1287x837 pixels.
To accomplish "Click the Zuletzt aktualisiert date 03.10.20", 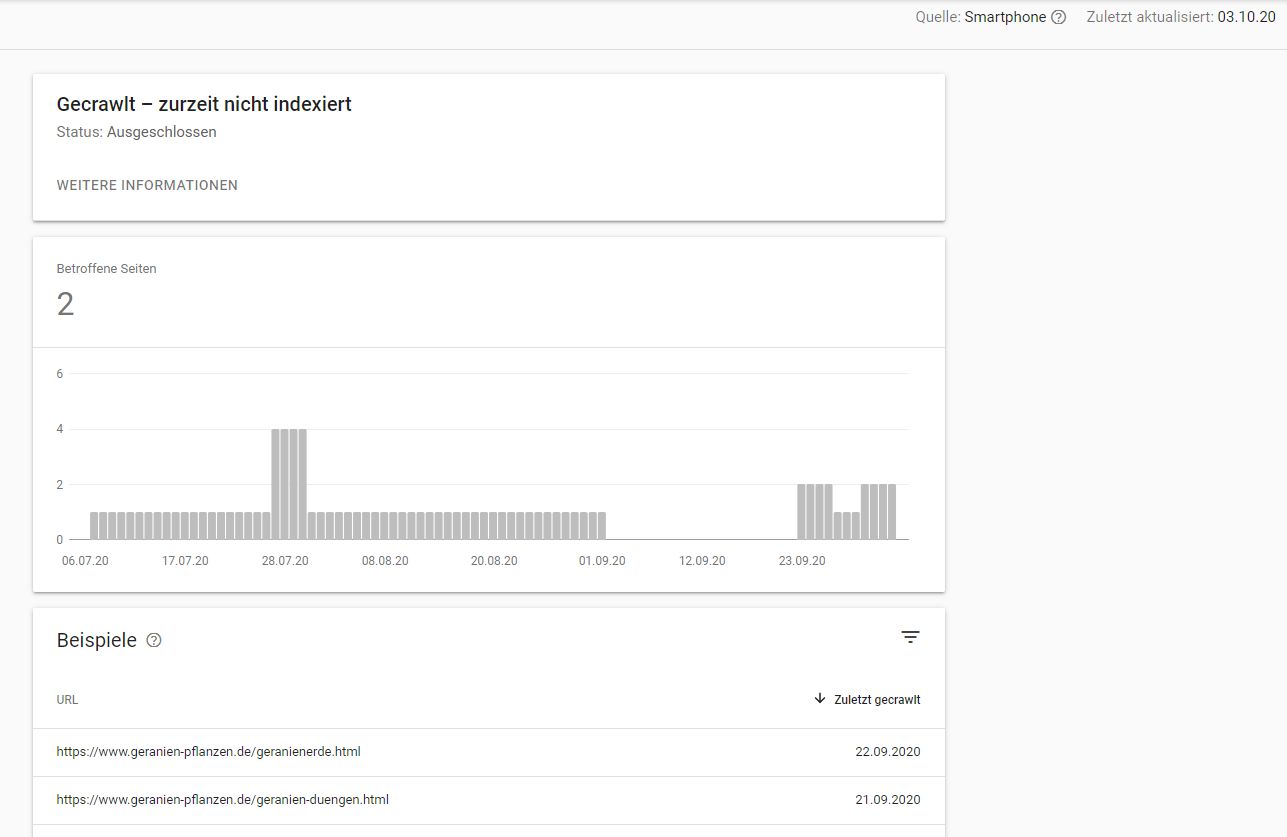I will [1246, 17].
